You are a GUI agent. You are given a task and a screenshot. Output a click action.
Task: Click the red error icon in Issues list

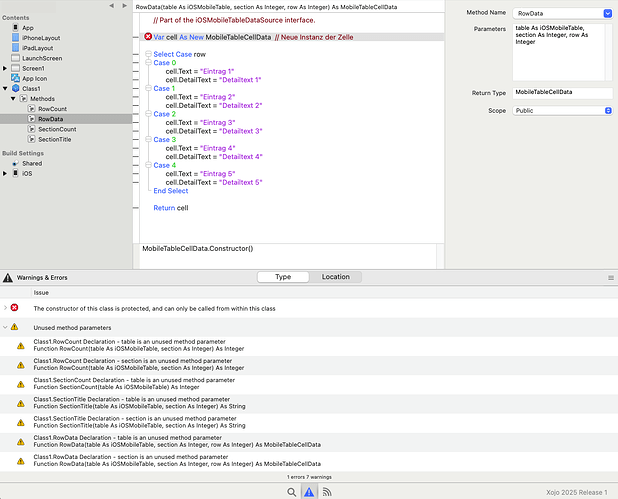[15, 307]
